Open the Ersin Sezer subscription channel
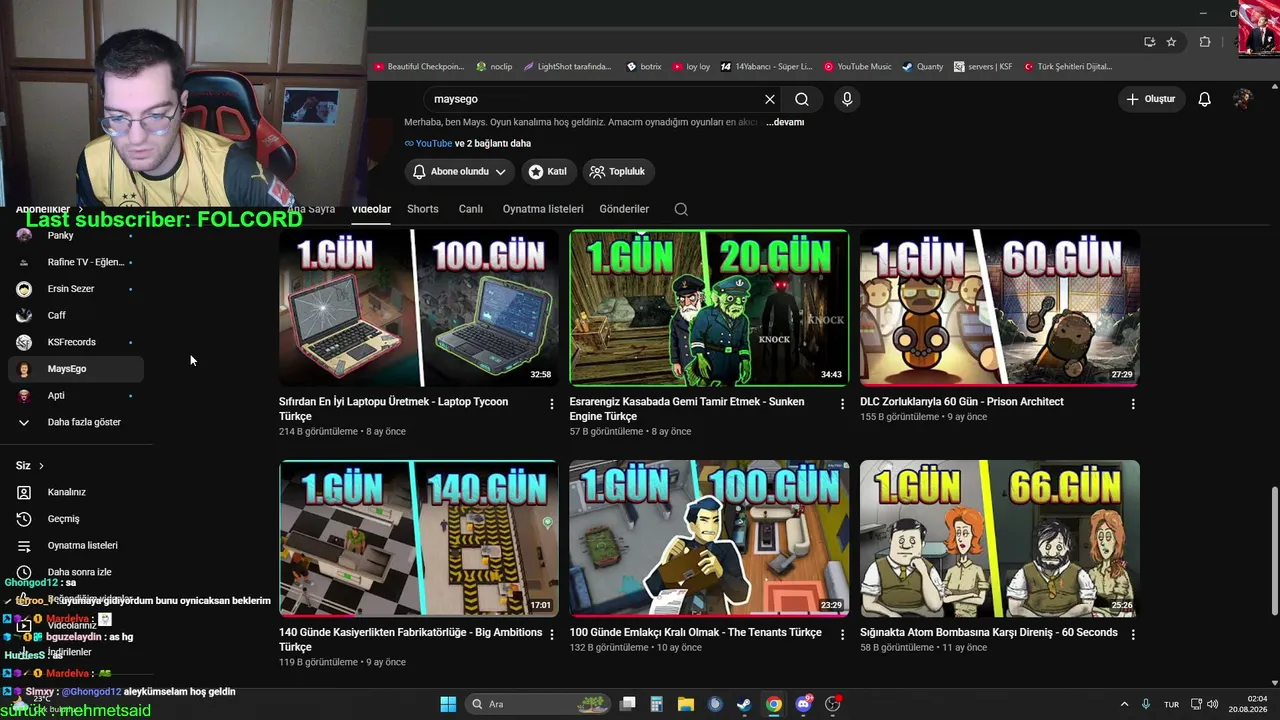The width and height of the screenshot is (1280, 720). click(76, 289)
